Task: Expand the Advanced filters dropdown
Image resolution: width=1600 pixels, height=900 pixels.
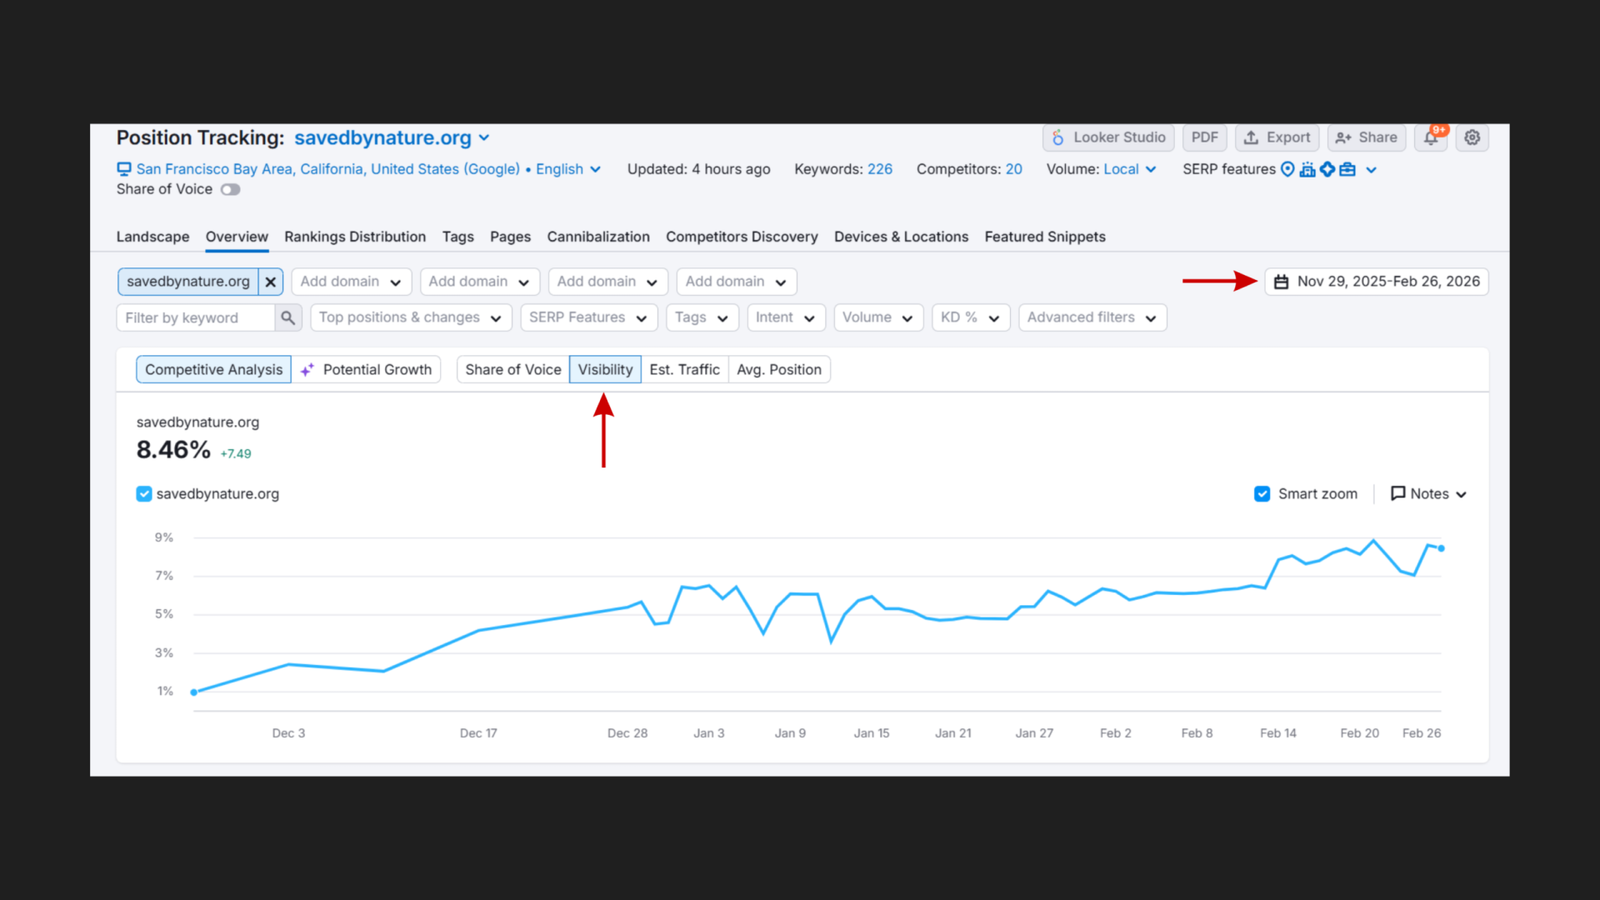Action: pos(1092,317)
